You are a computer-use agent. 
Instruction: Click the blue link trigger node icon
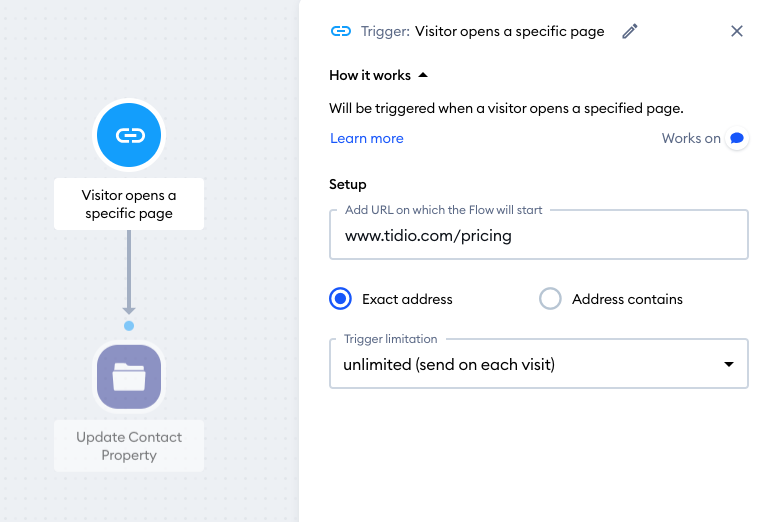(129, 135)
